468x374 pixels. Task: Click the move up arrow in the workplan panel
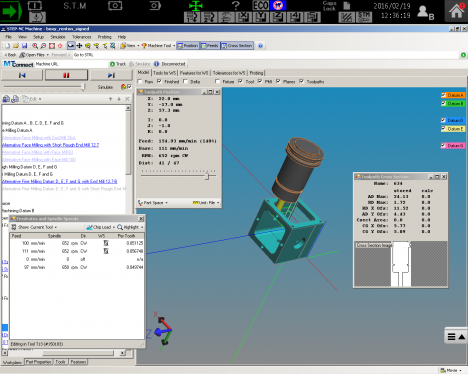pos(110,99)
